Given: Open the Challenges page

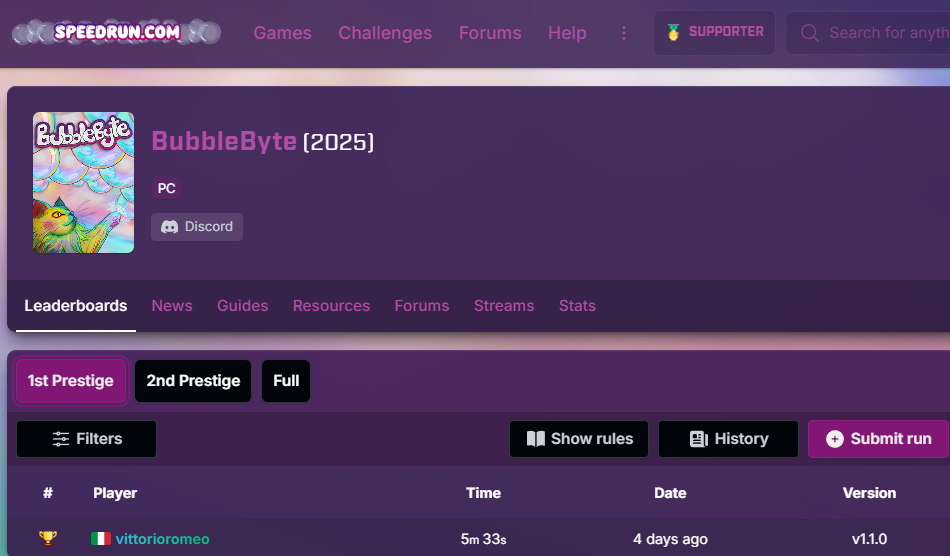Looking at the screenshot, I should tap(385, 33).
